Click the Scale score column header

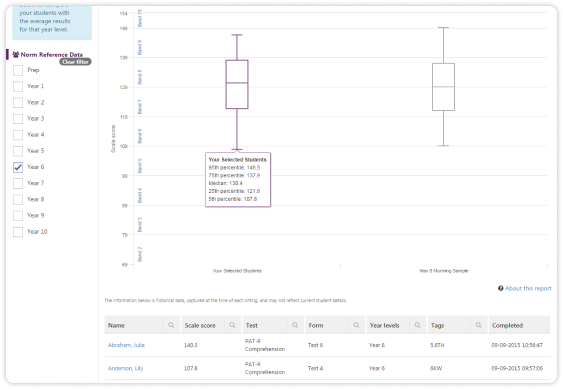click(x=200, y=325)
